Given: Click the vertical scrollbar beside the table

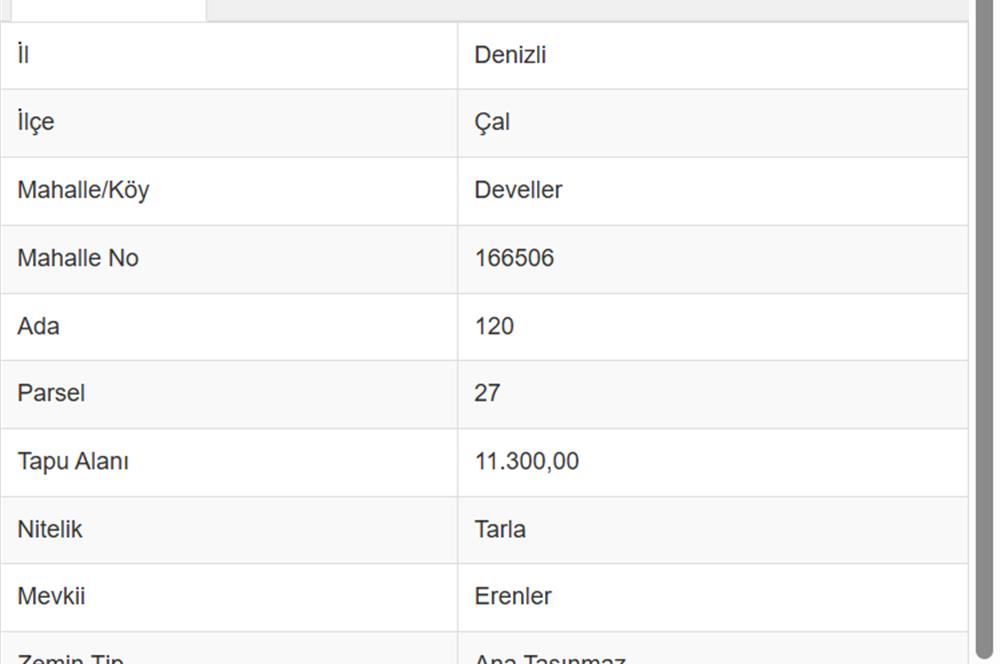Looking at the screenshot, I should pos(983,330).
